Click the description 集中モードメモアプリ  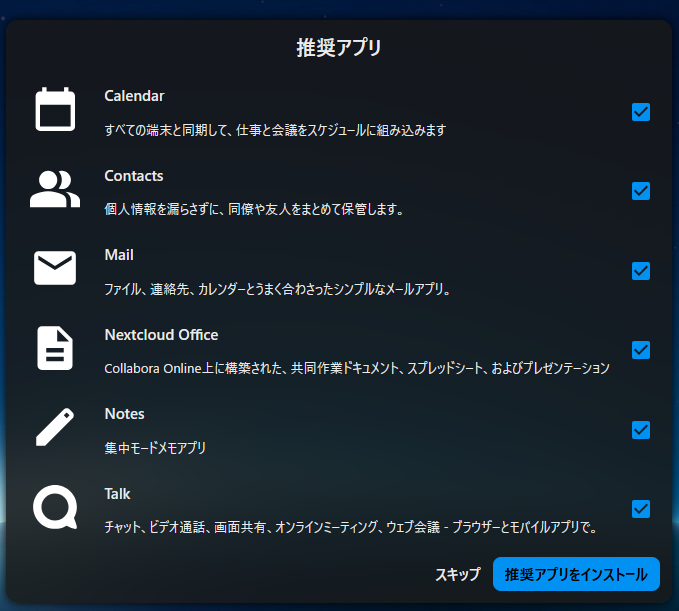tap(155, 448)
